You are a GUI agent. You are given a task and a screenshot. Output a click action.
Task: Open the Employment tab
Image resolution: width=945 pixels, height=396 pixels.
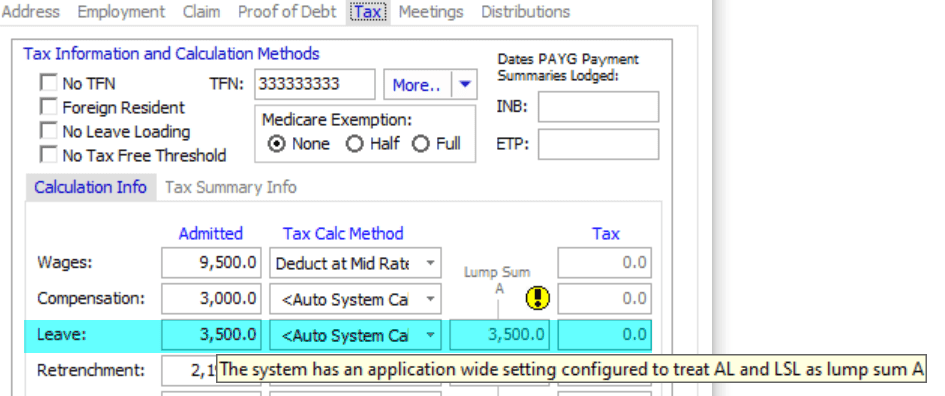[x=121, y=11]
